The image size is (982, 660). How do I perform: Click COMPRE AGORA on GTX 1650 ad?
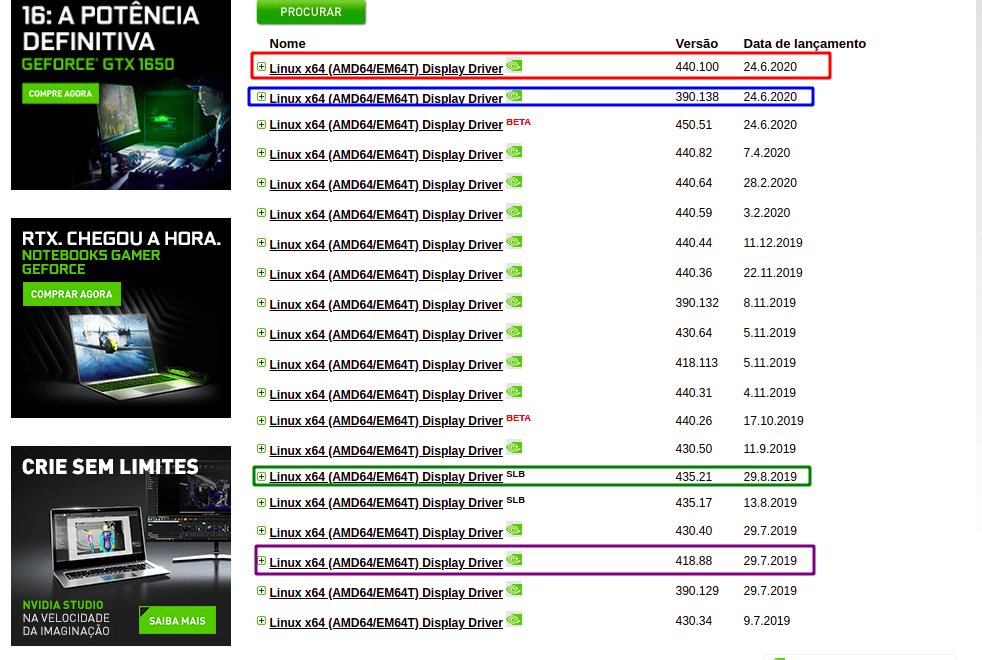pyautogui.click(x=62, y=94)
